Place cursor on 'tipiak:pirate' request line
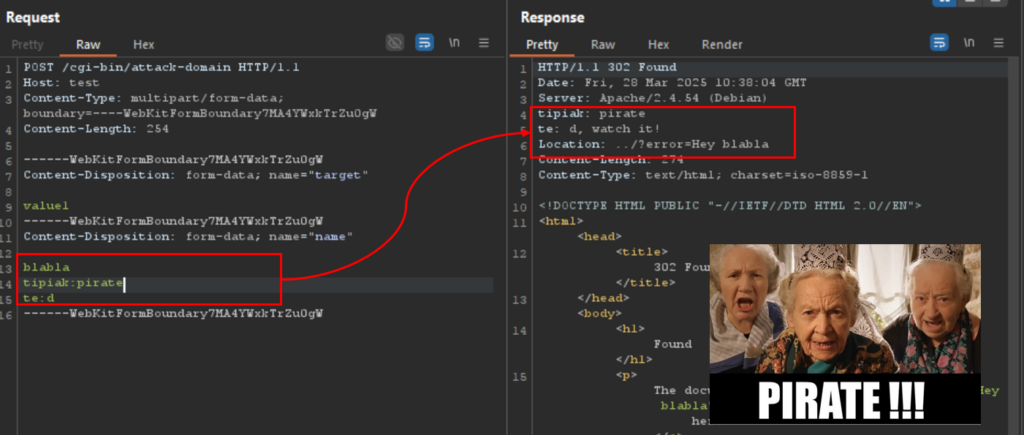The image size is (1024, 435). click(x=73, y=283)
